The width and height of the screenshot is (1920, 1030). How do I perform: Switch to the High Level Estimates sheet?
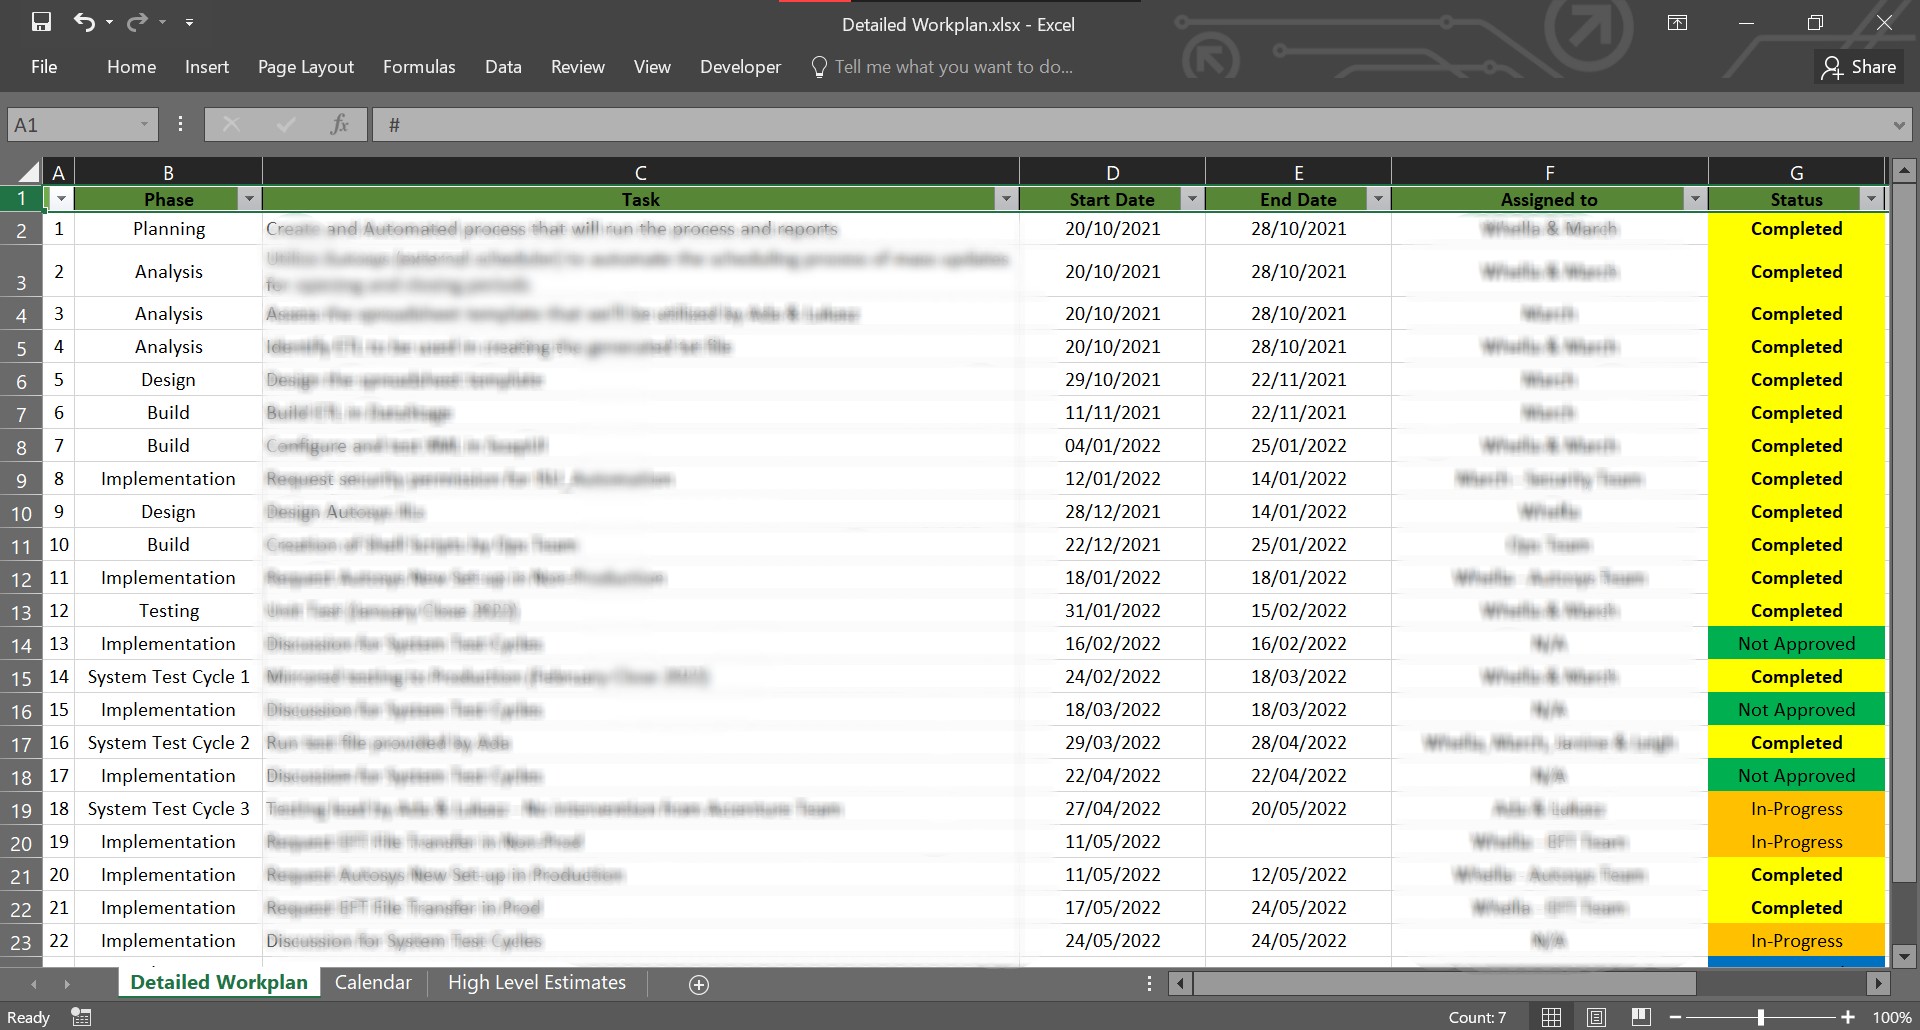tap(537, 983)
